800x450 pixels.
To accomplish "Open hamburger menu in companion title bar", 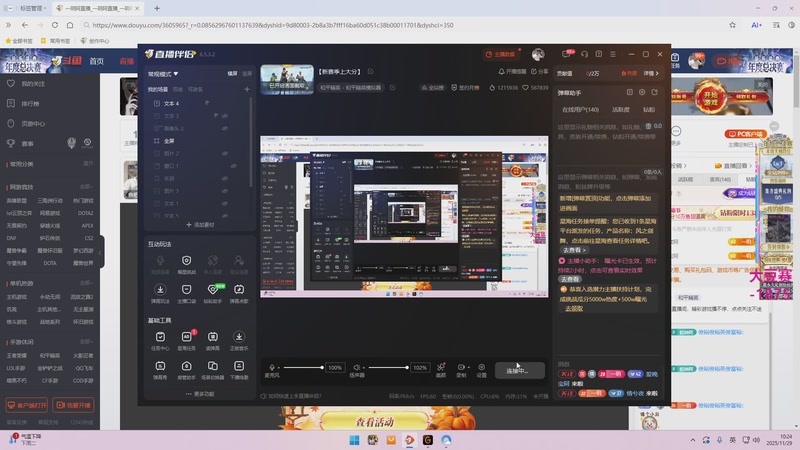I will click(x=613, y=54).
